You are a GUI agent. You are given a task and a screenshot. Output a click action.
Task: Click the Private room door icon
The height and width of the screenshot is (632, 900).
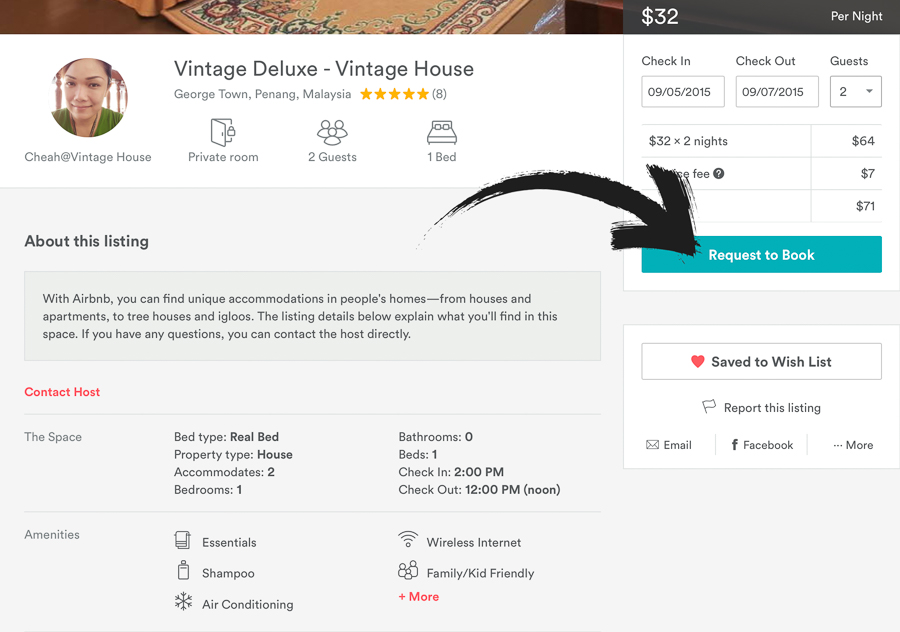223,132
